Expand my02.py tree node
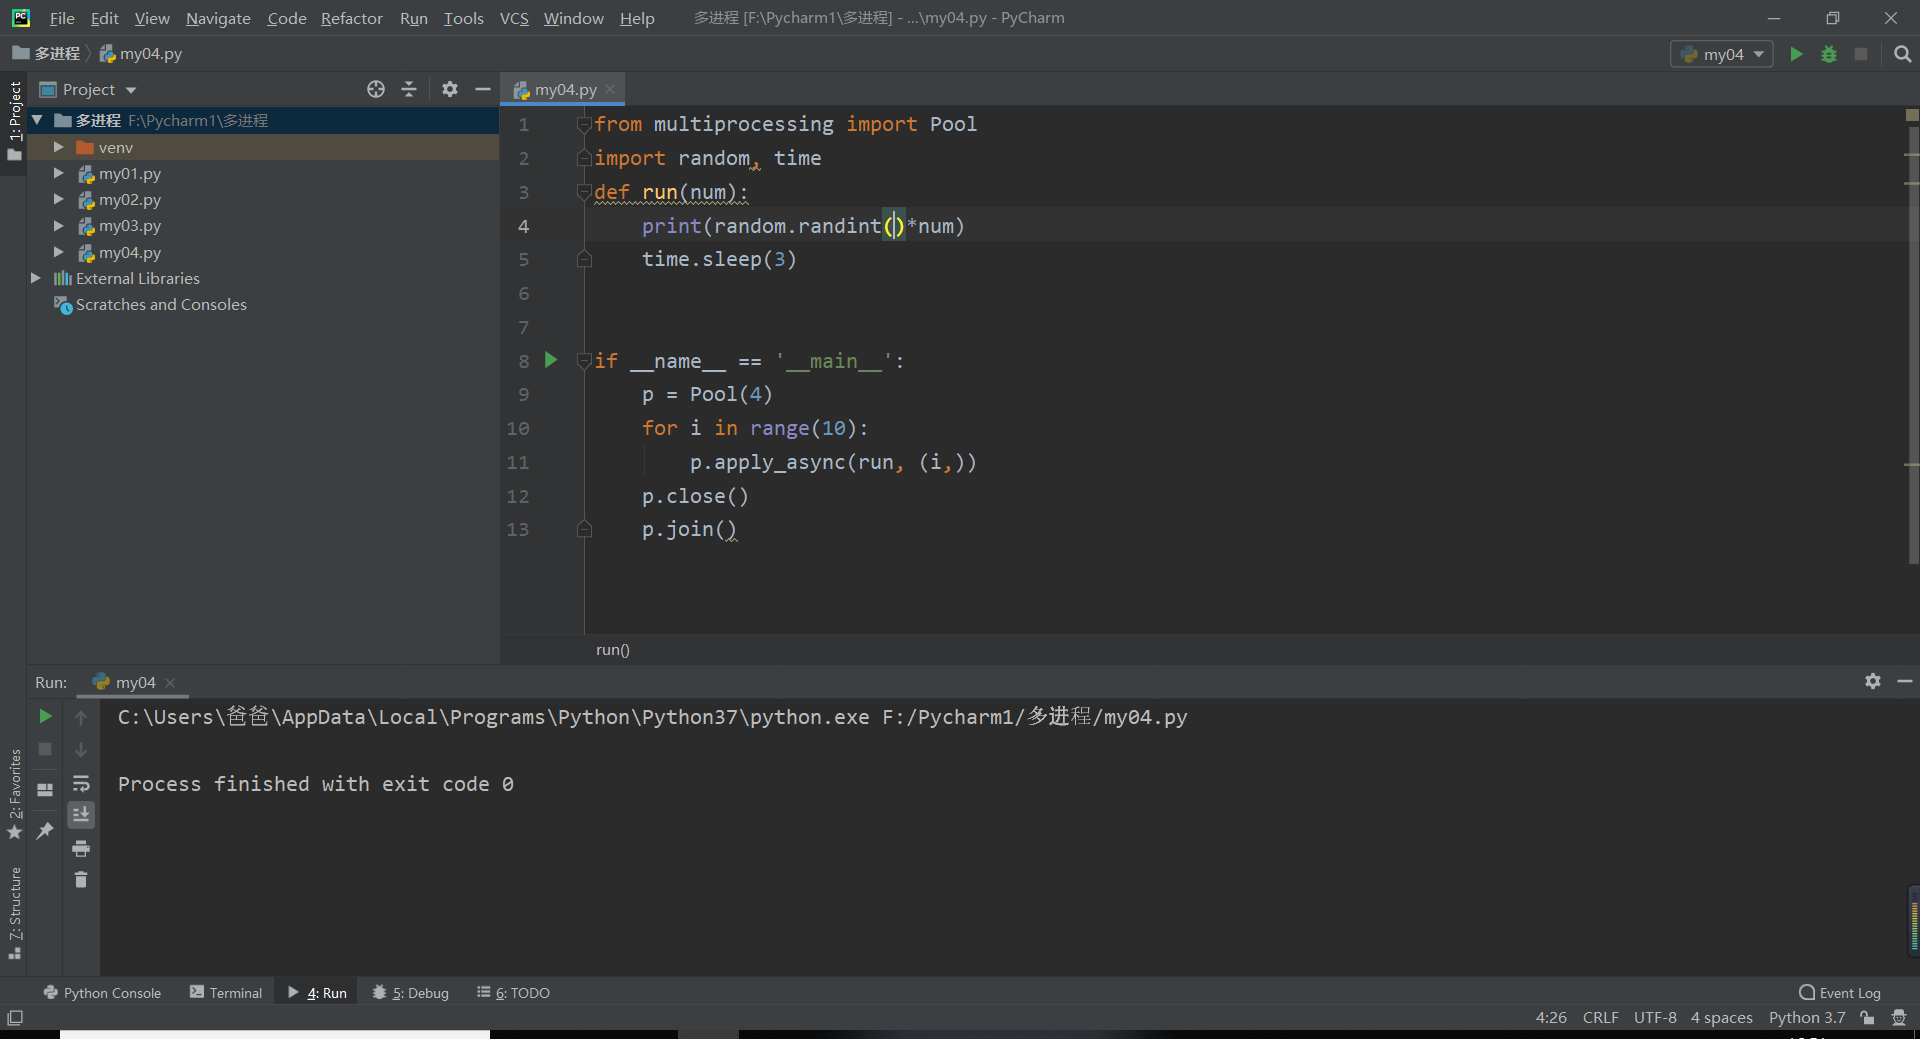Screen dimensions: 1920x1039 (x=58, y=199)
